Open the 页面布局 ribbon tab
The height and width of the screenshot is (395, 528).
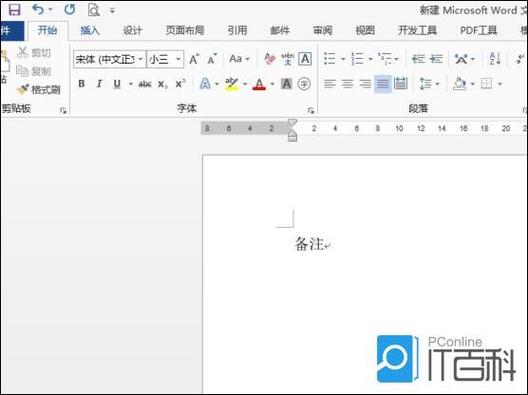[185, 31]
